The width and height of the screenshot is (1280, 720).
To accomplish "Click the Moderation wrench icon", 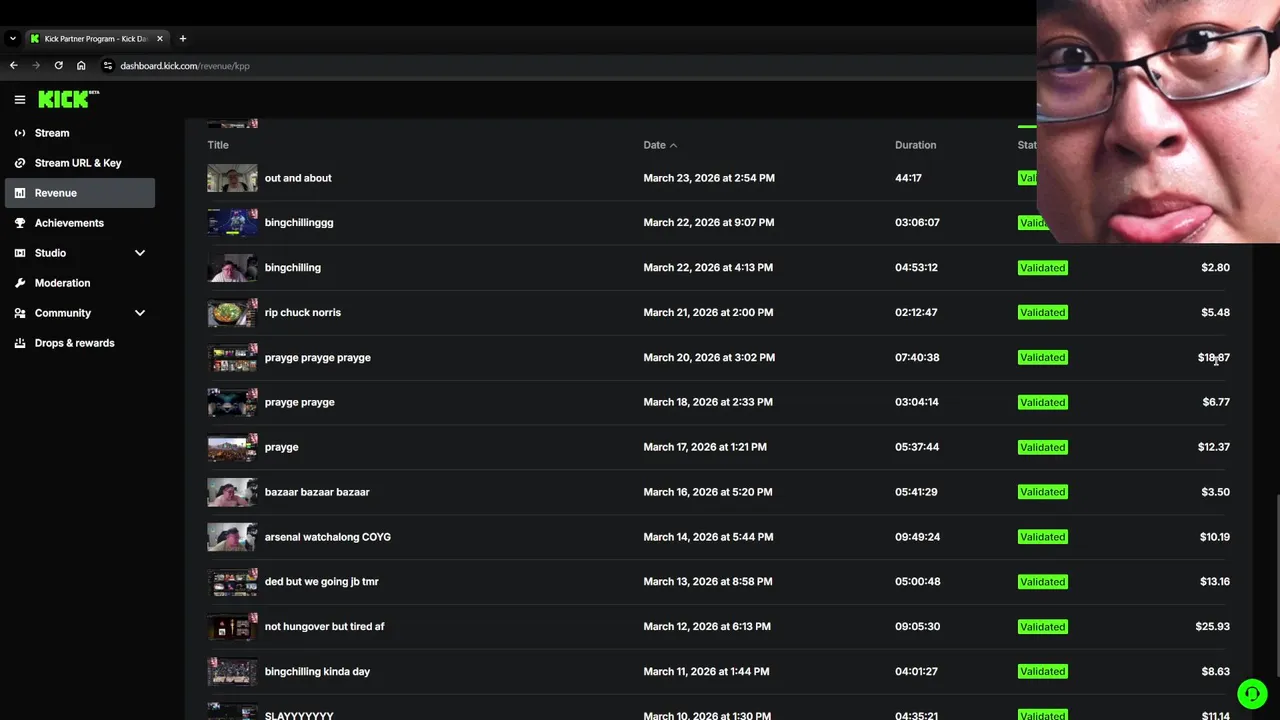I will click(20, 283).
